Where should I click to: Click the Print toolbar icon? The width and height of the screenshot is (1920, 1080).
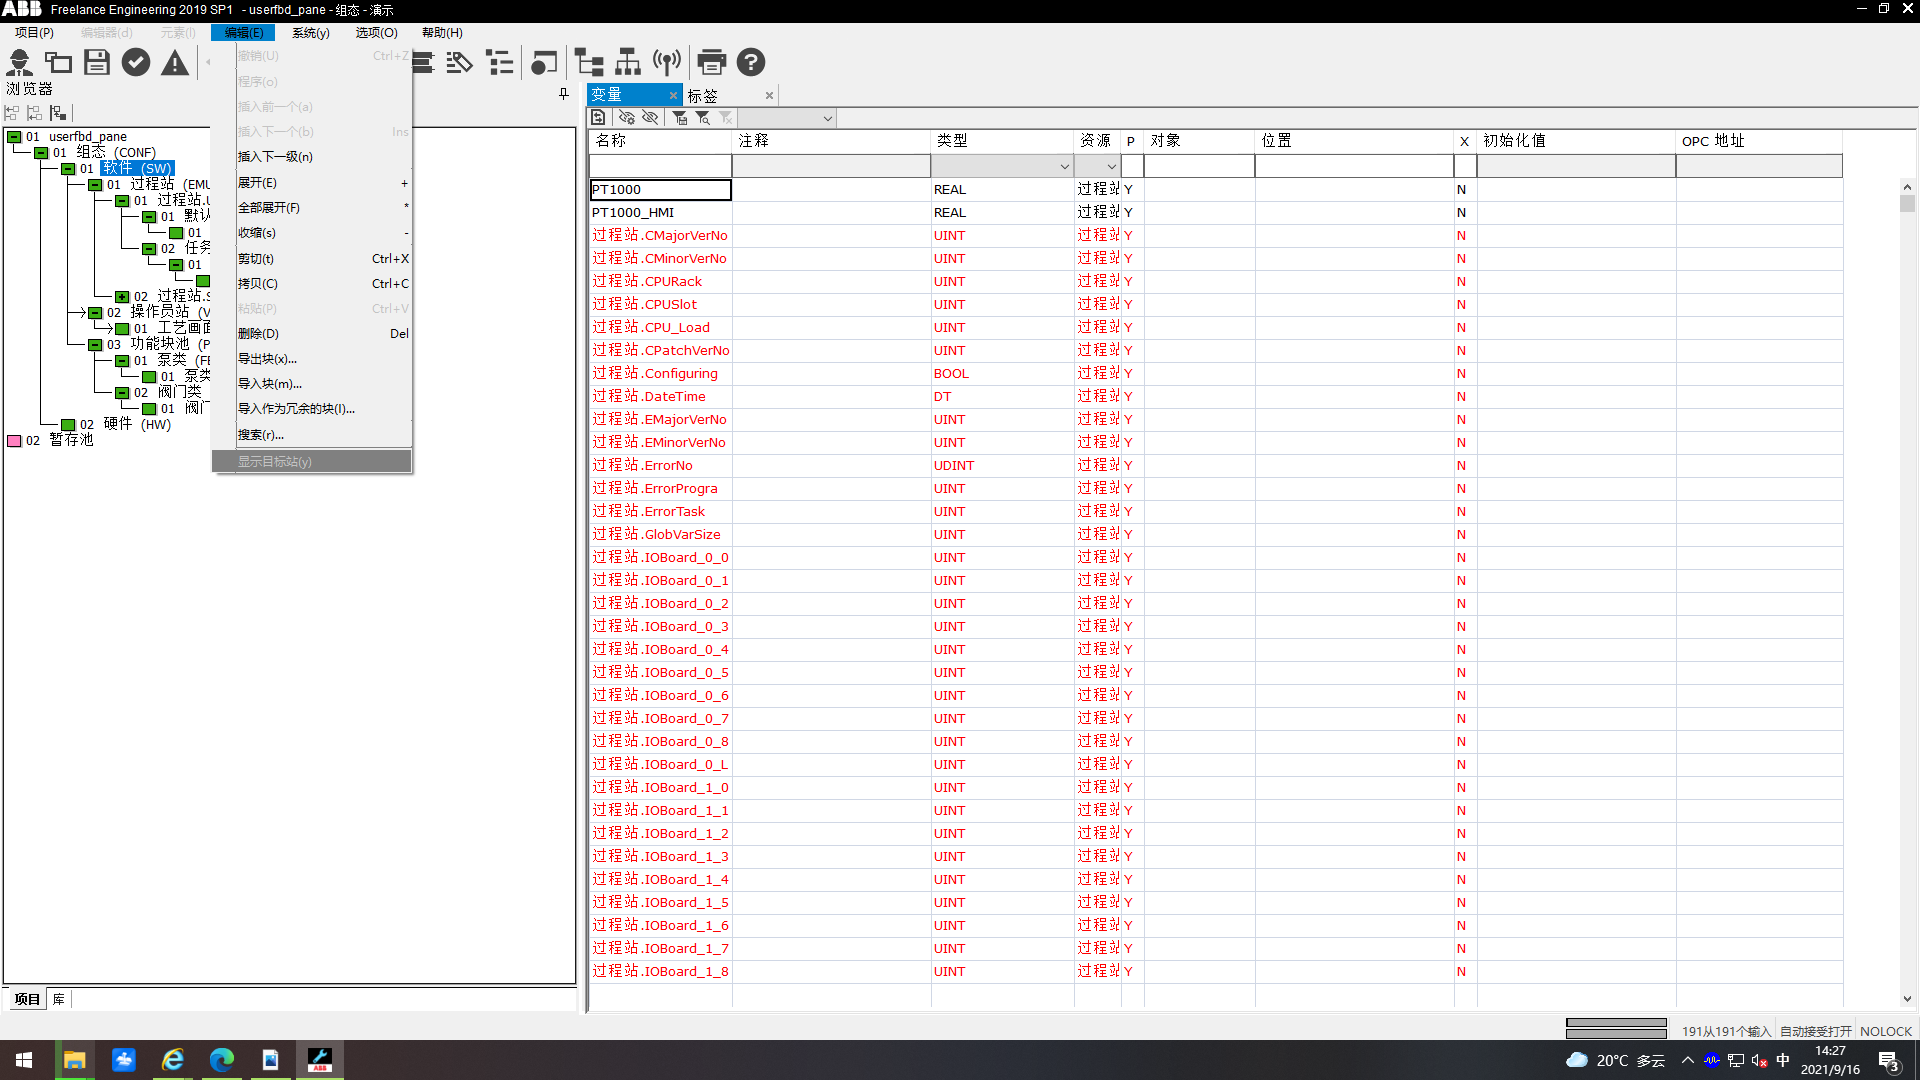click(711, 63)
